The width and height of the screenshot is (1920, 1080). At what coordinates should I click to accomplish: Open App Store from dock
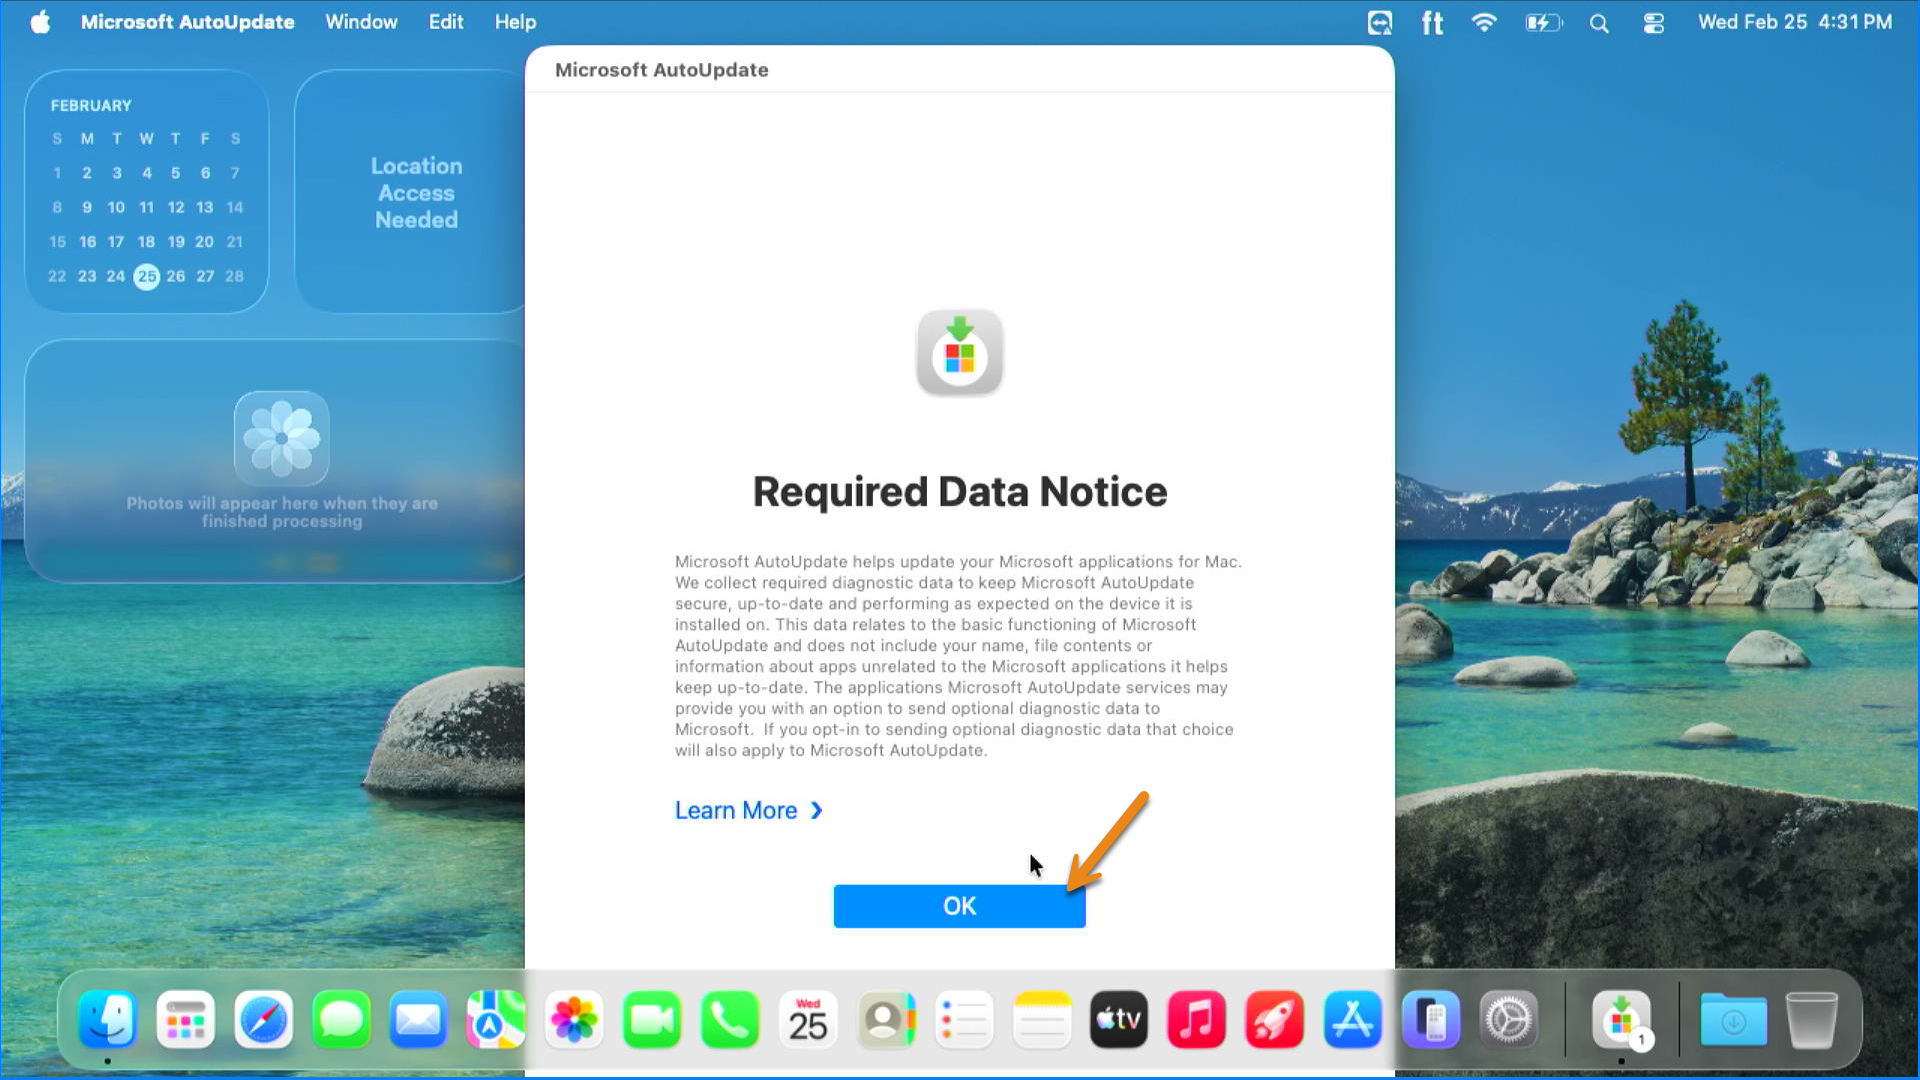[x=1352, y=1020]
